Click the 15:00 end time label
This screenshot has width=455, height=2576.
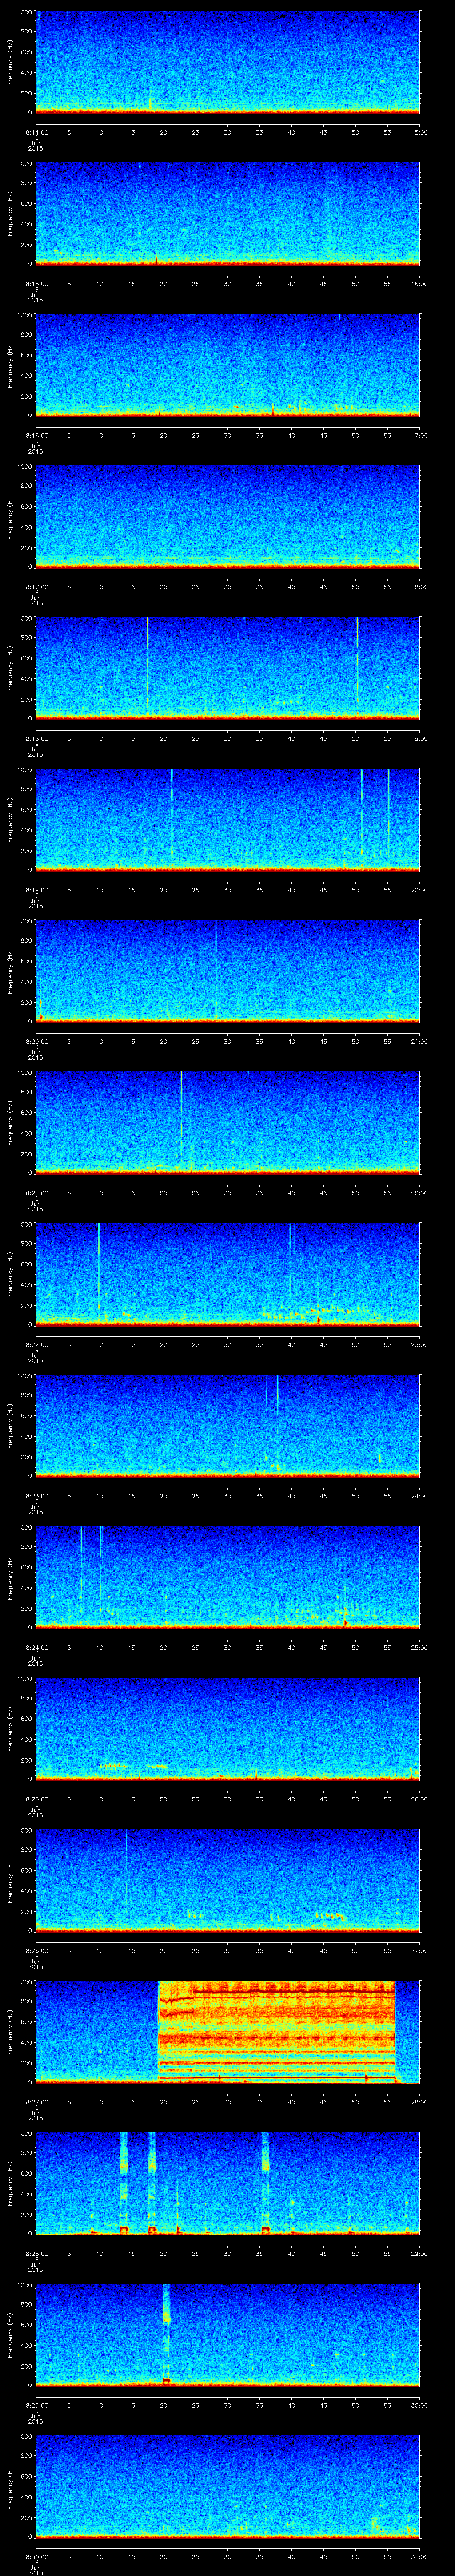[x=420, y=132]
